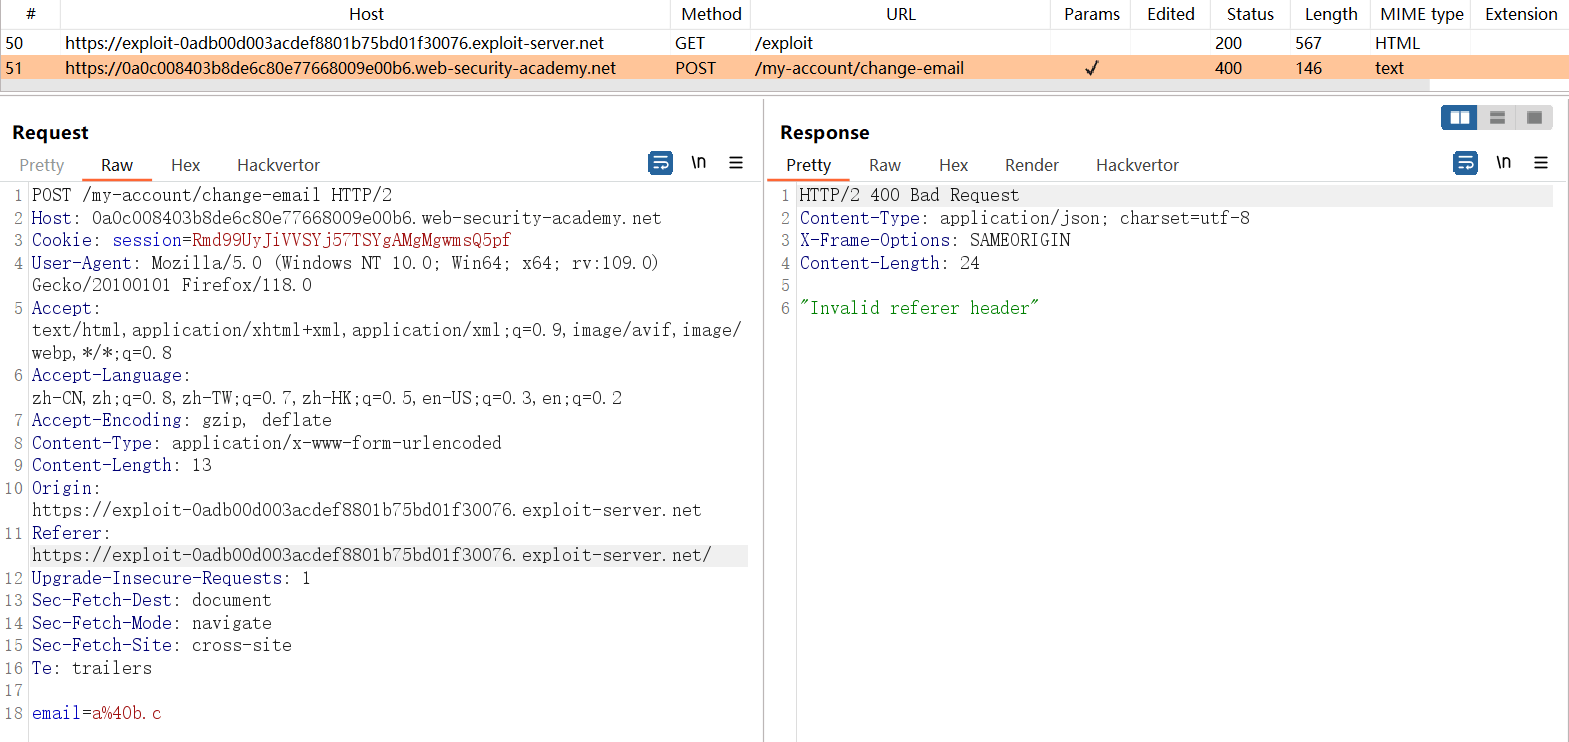
Task: Select side-by-side request/response layout icon
Action: (x=1459, y=118)
